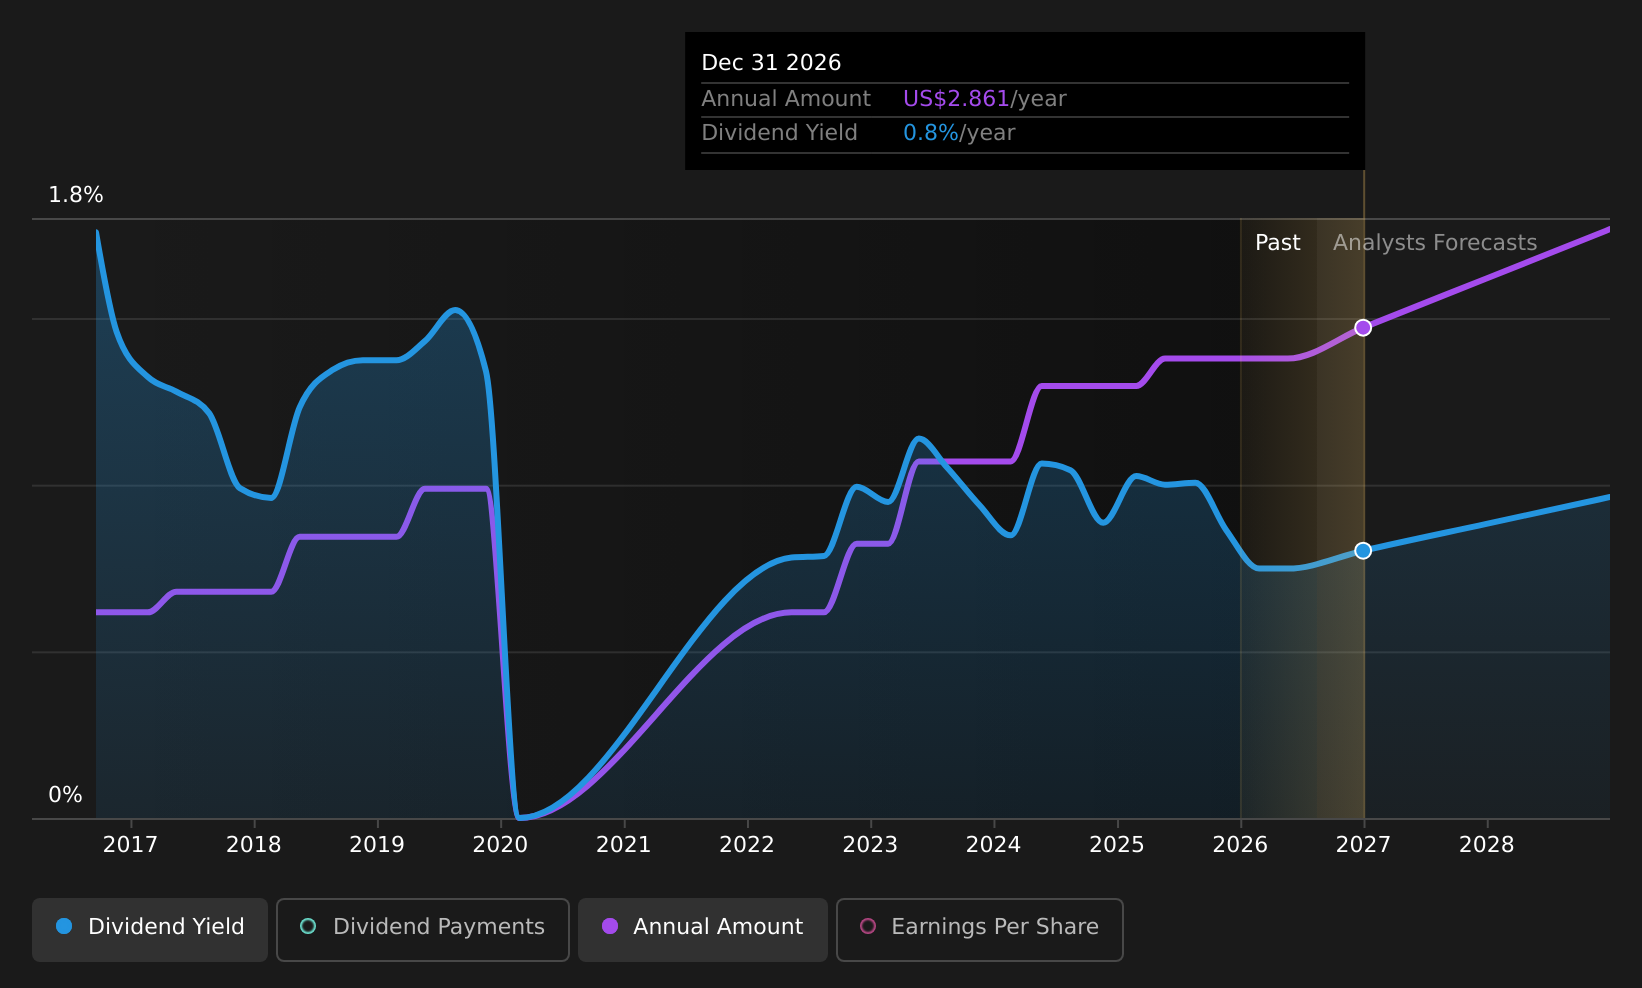Click the tooltip 'Annual Amount' row label
This screenshot has height=988, width=1642.
click(786, 99)
